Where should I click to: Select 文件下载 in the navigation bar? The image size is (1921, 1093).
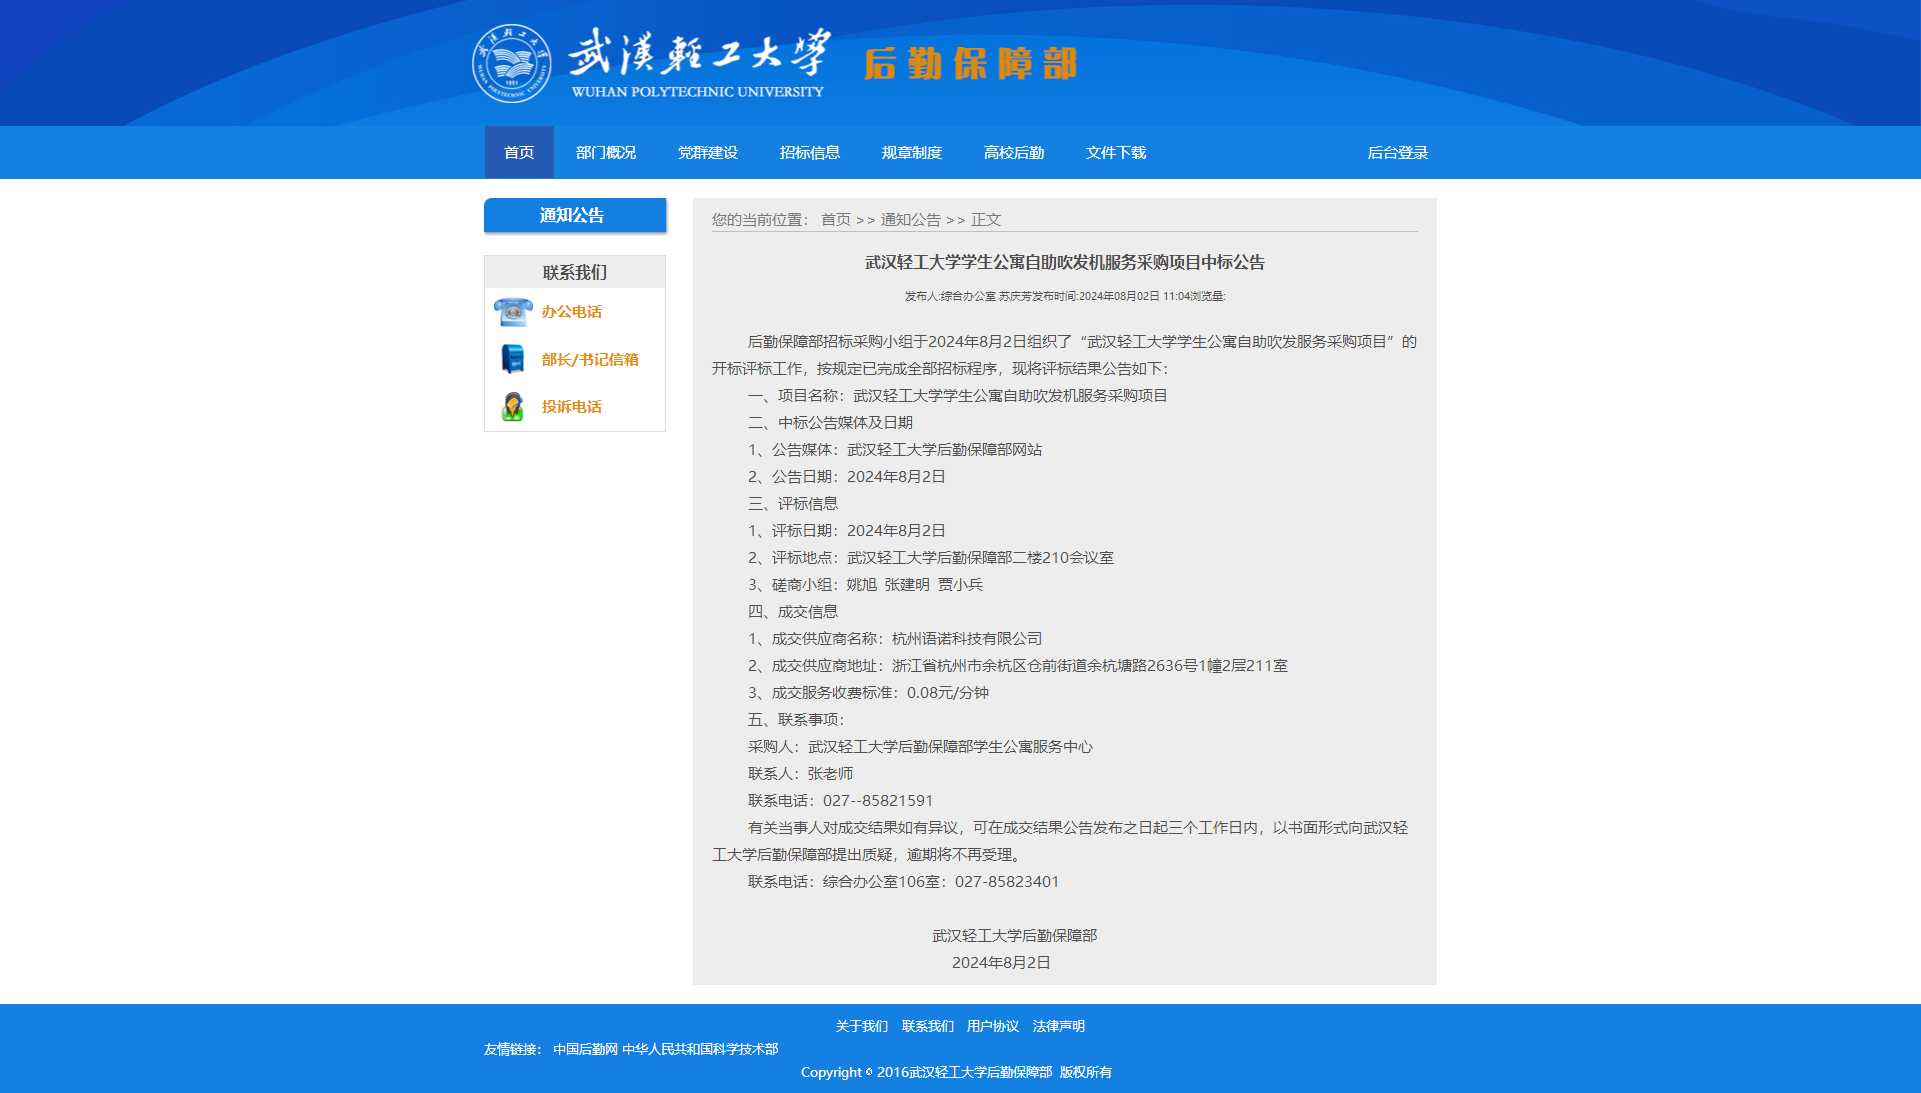pos(1116,153)
